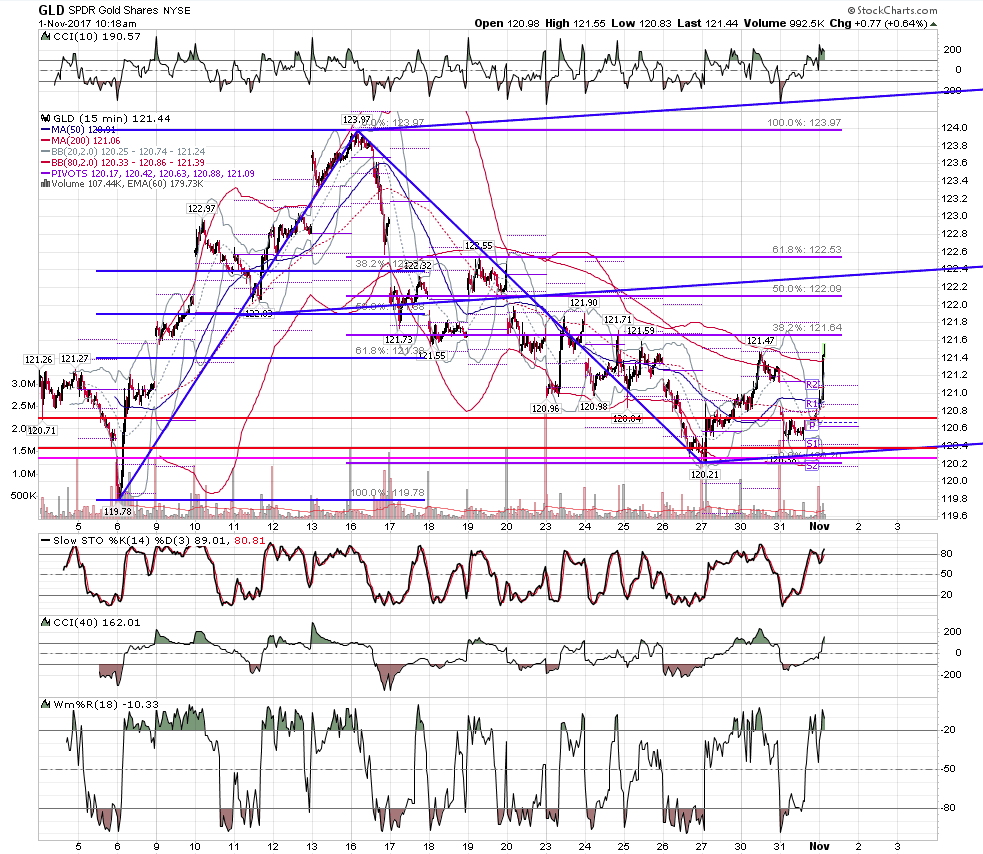Click the P pivot marker box
The width and height of the screenshot is (983, 854).
click(812, 425)
